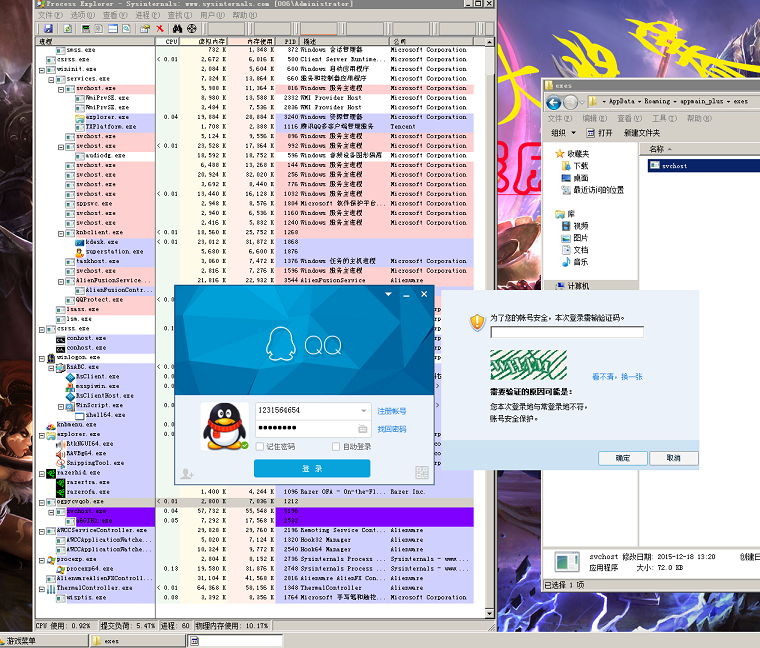Collapse the services.exe tree node
The width and height of the screenshot is (760, 648).
pos(51,79)
